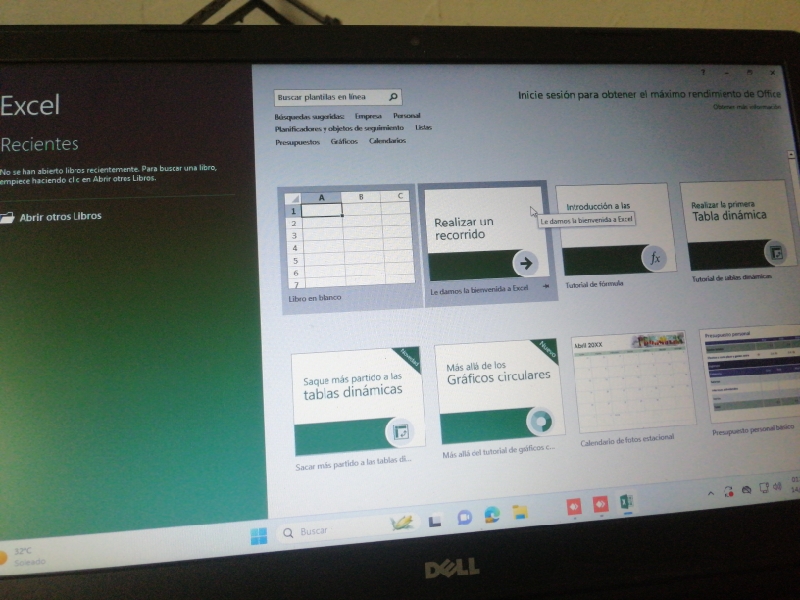Select the Personal suggested search
800x600 pixels.
click(x=407, y=115)
